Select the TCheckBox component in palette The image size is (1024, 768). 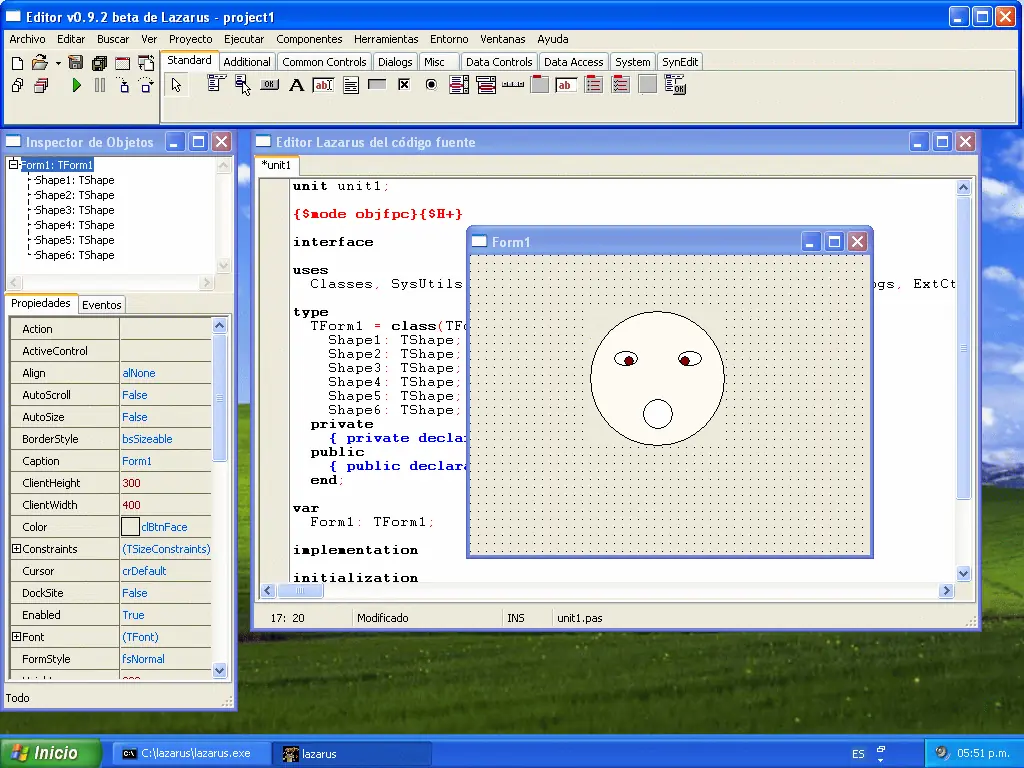pyautogui.click(x=404, y=85)
